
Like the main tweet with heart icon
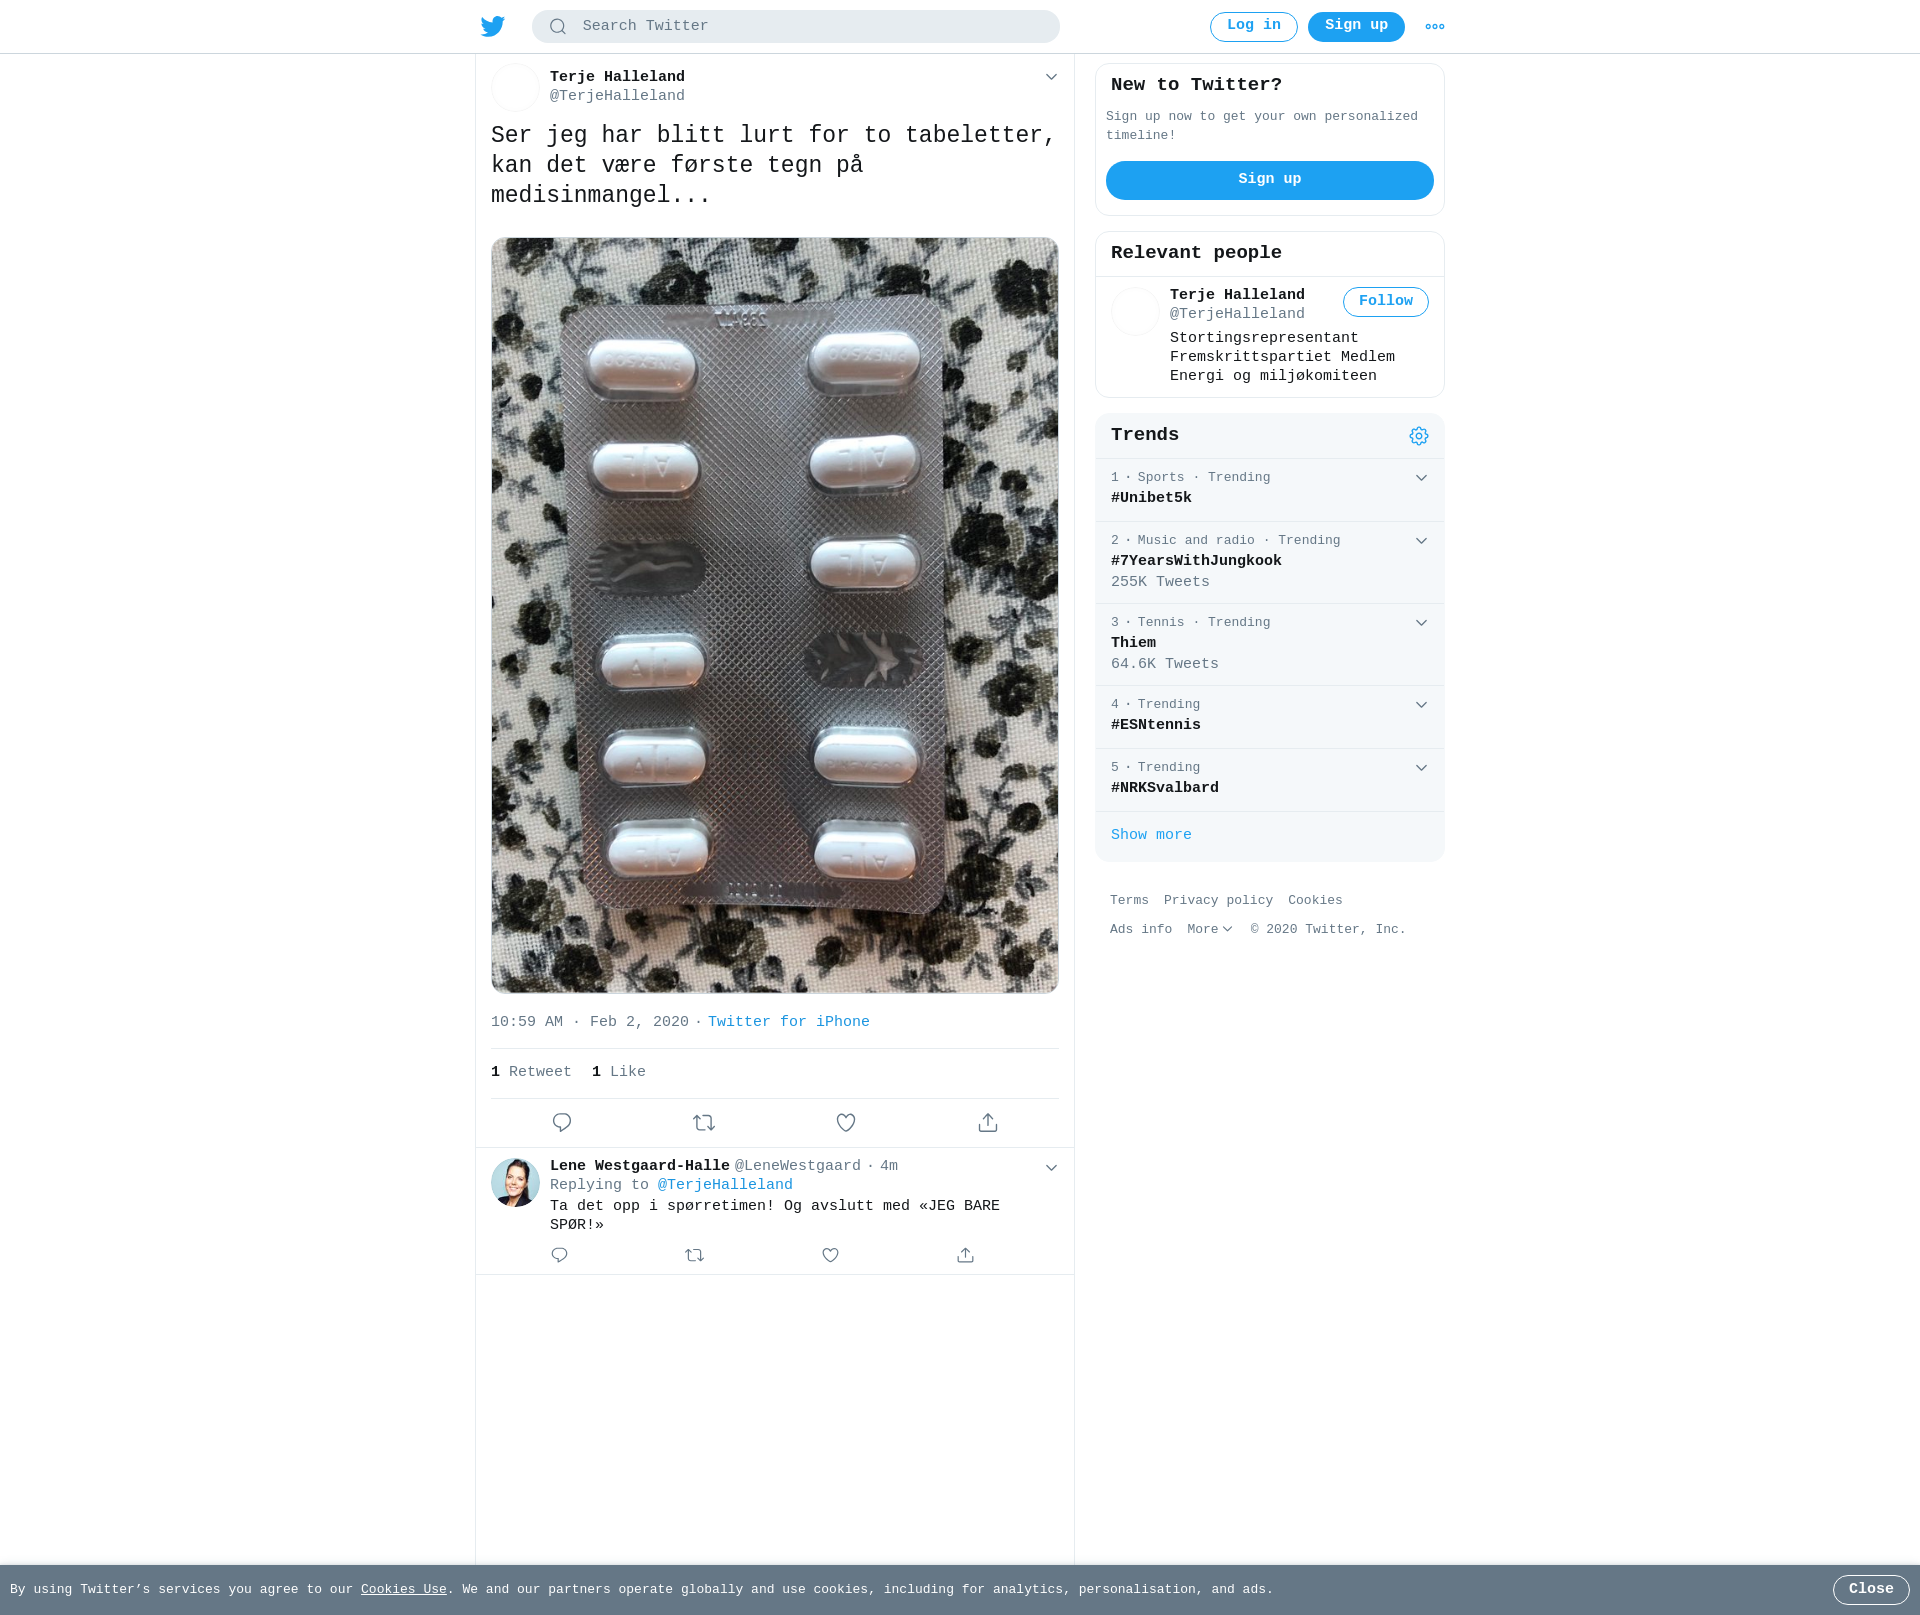tap(846, 1123)
